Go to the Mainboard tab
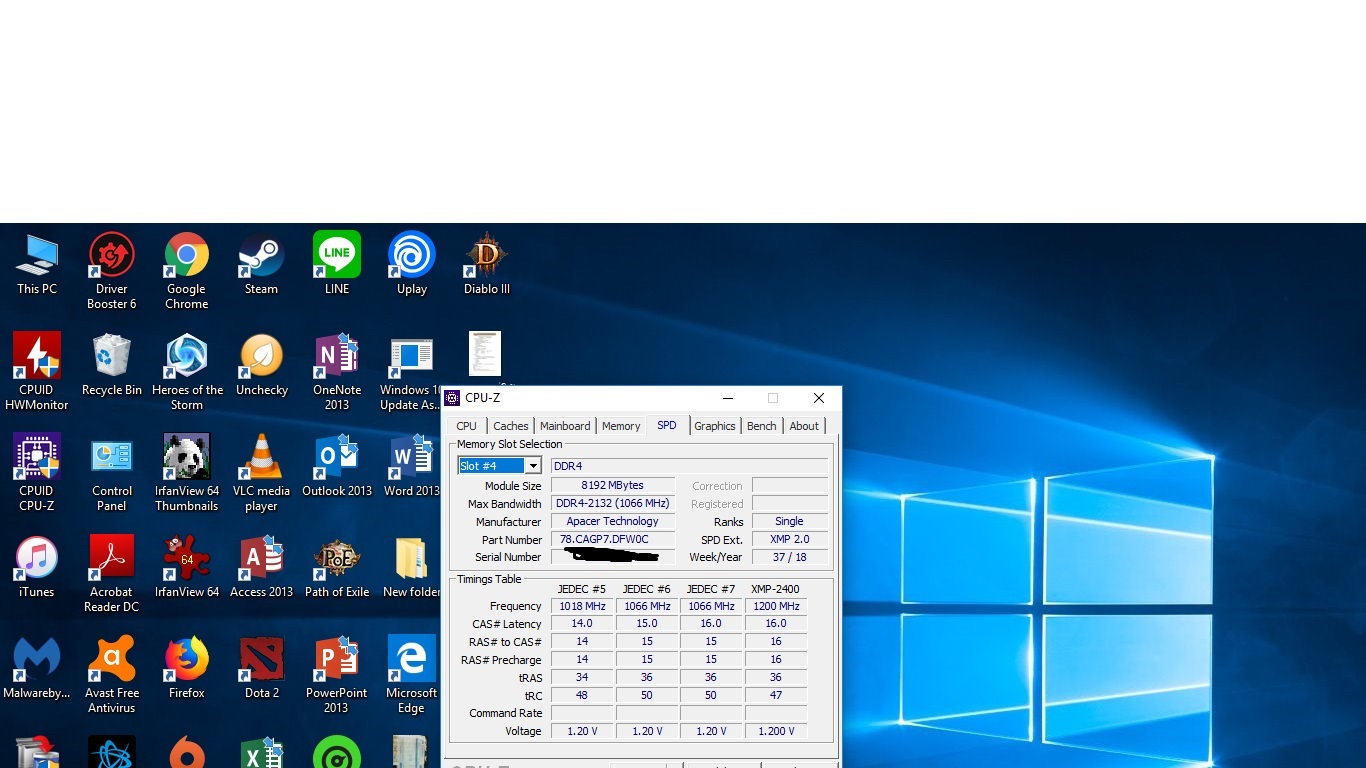Viewport: 1366px width, 768px height. point(565,426)
